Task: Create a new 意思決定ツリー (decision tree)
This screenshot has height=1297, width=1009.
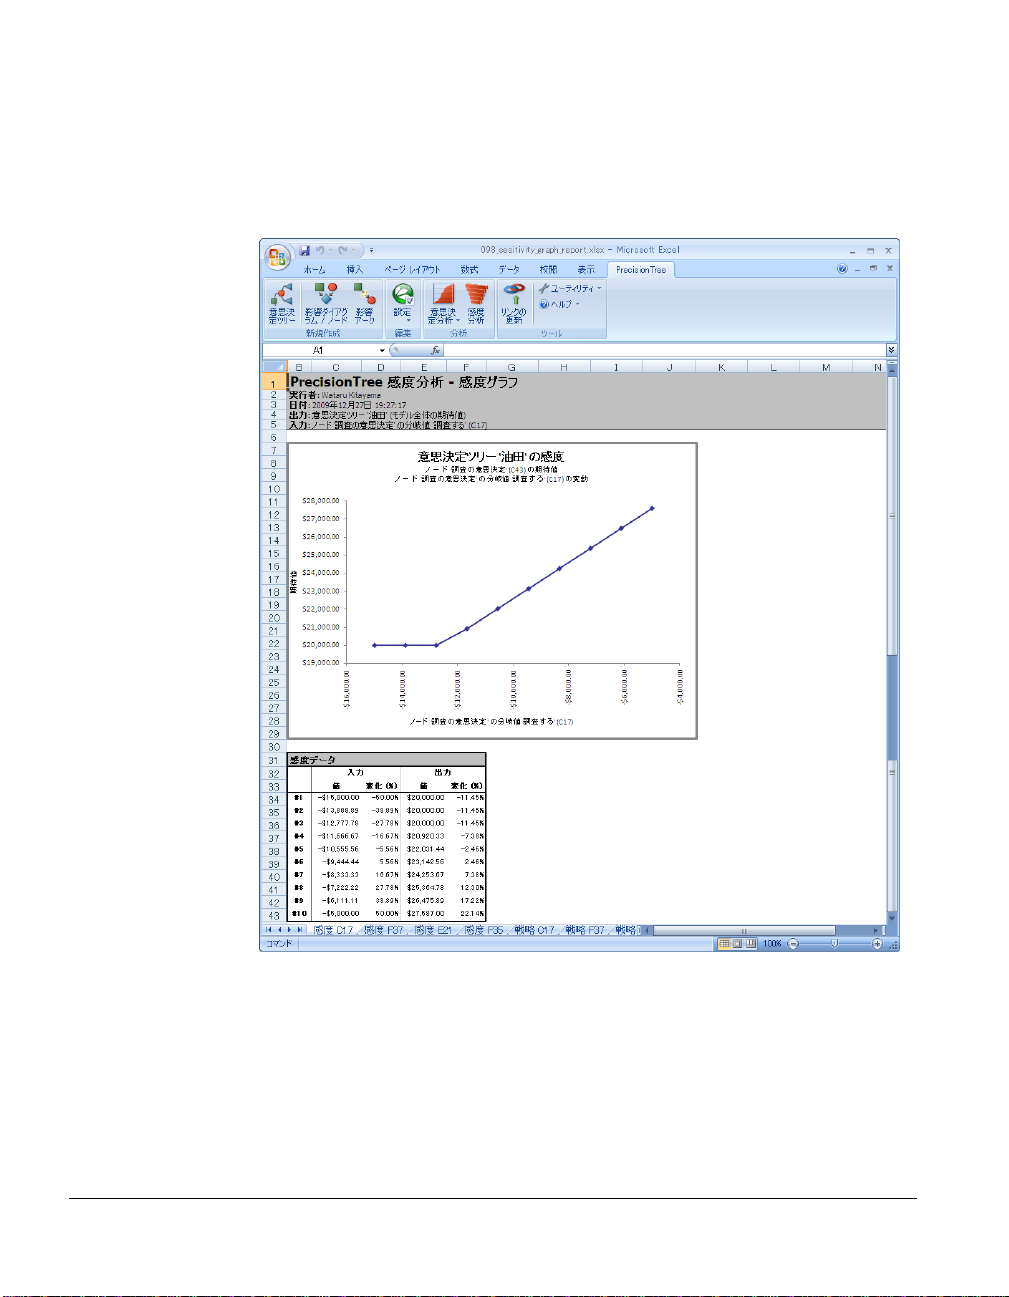Action: (x=282, y=303)
